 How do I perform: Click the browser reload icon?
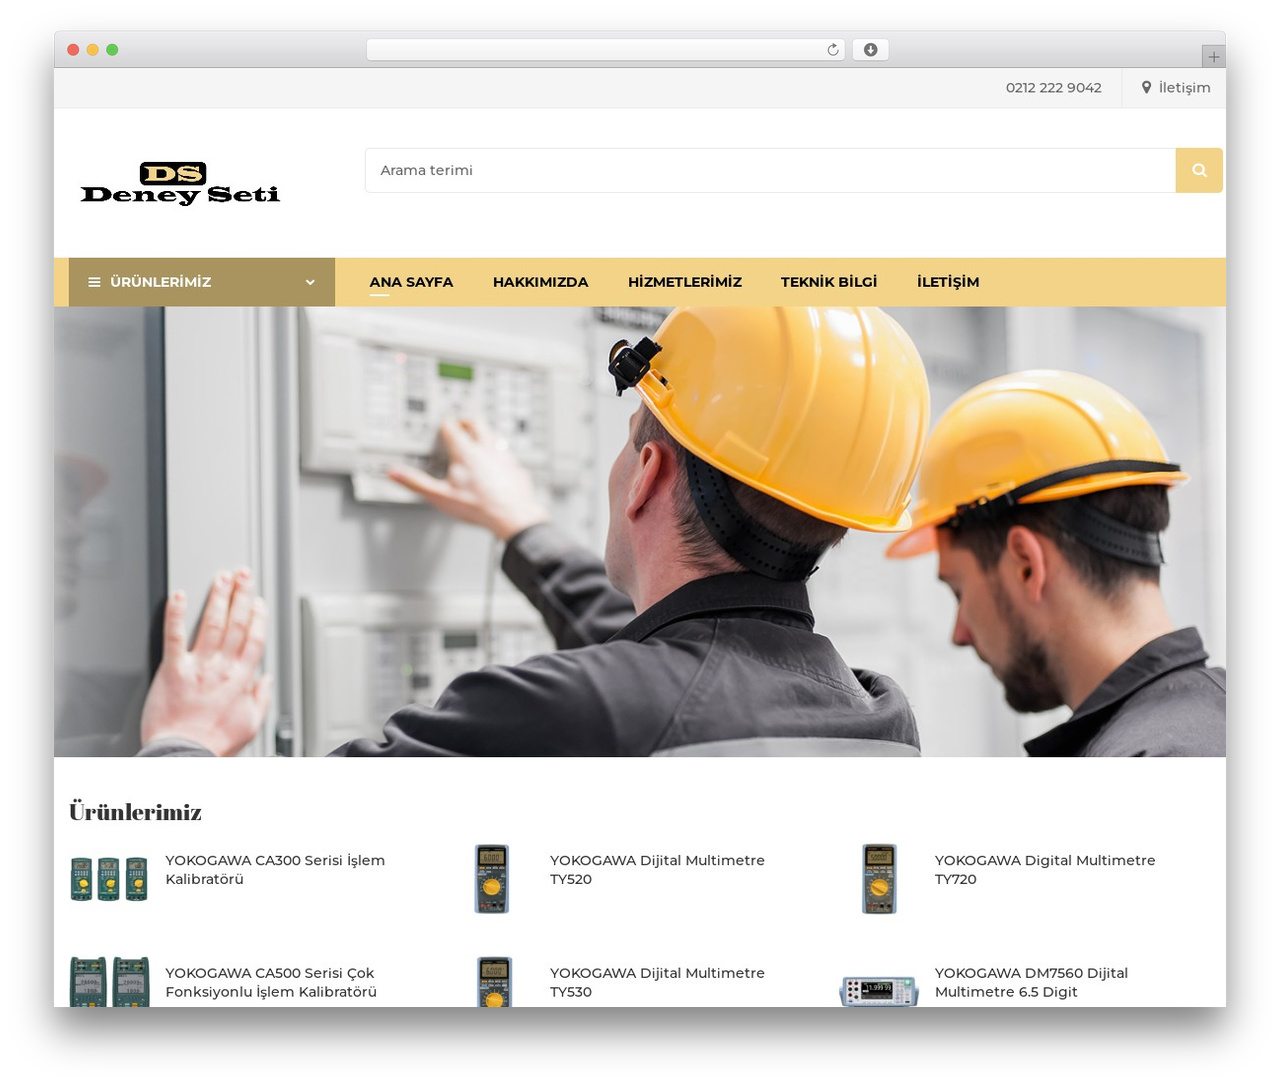[832, 50]
